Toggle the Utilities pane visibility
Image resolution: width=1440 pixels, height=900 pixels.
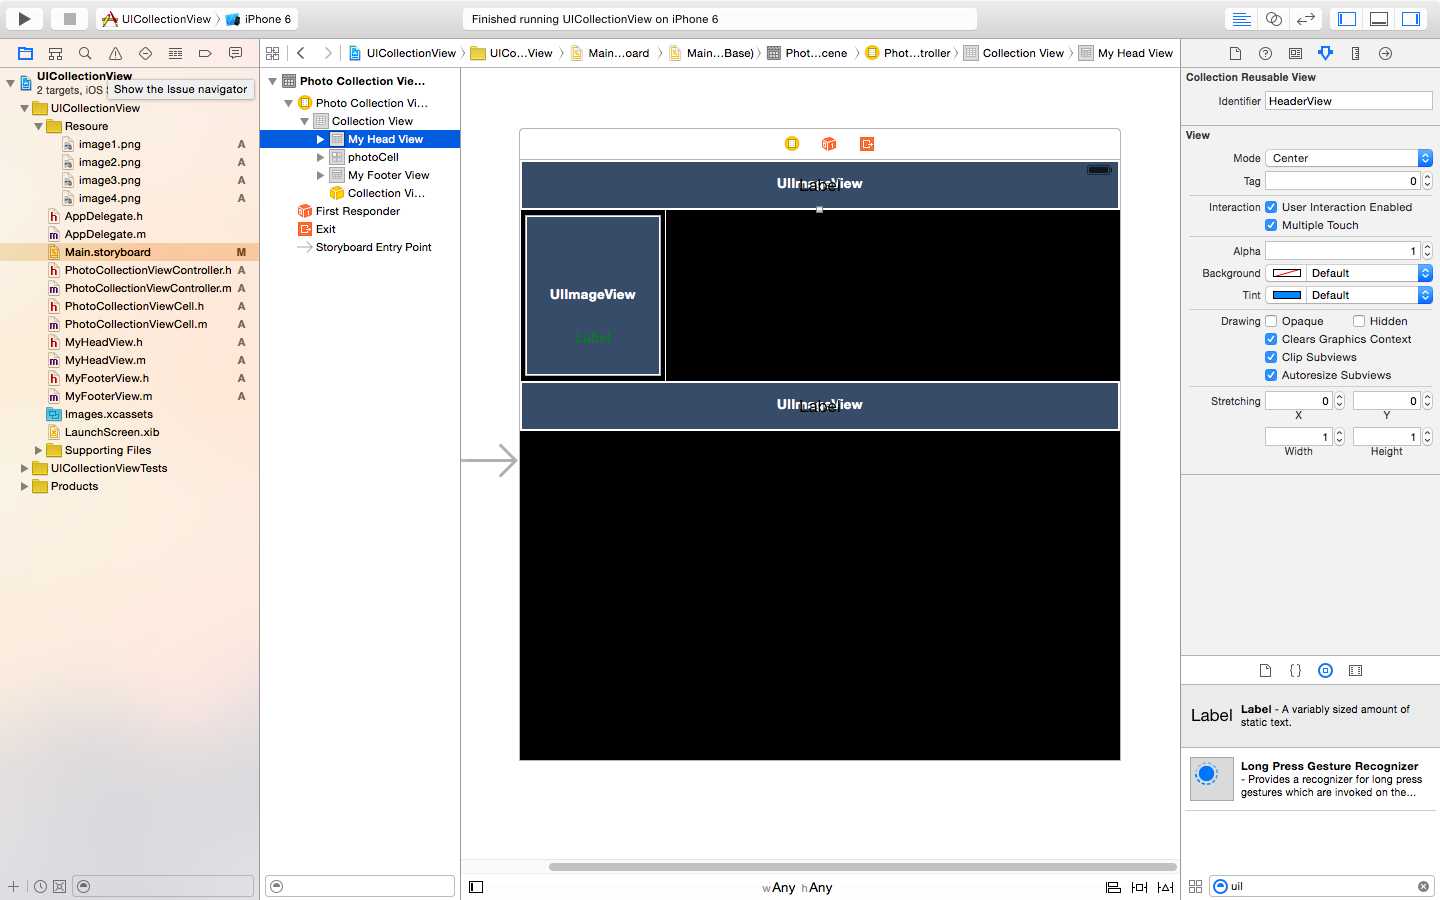(1411, 19)
